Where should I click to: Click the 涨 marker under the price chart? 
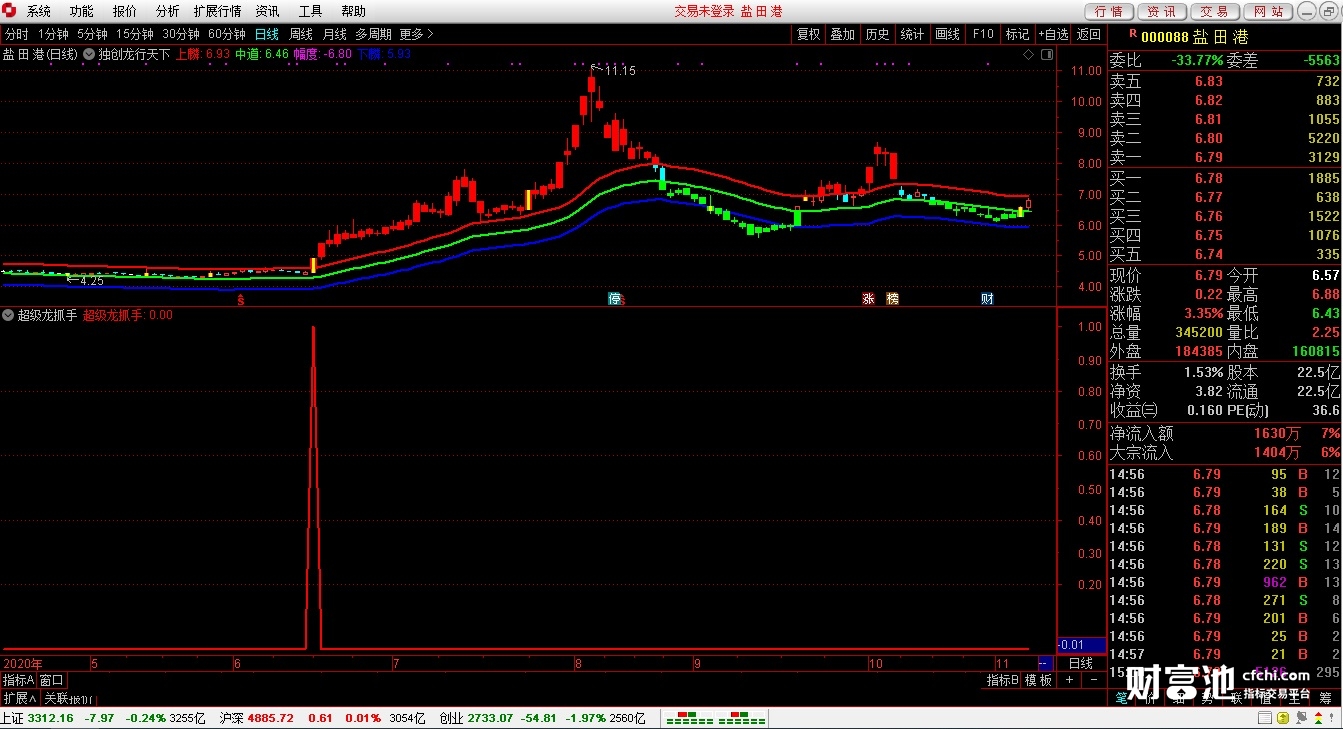[x=868, y=299]
